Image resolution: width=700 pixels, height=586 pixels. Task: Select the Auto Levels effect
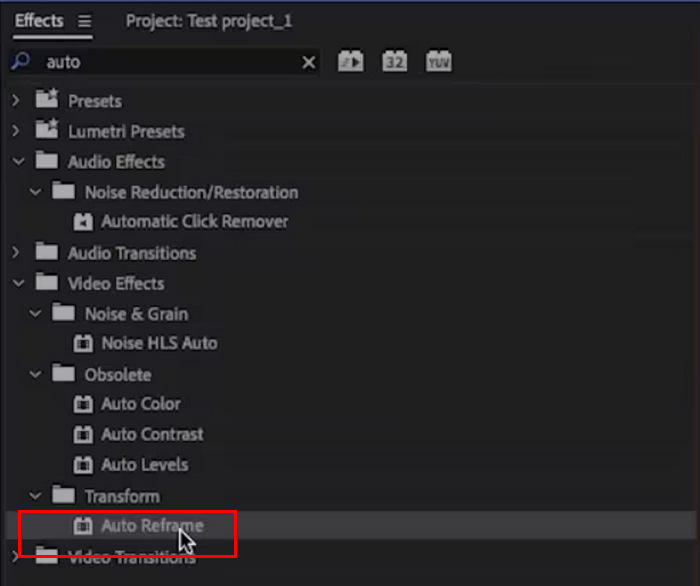pyautogui.click(x=145, y=465)
